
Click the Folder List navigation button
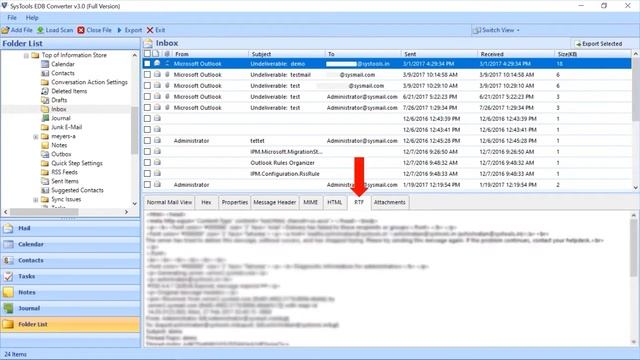click(x=70, y=324)
